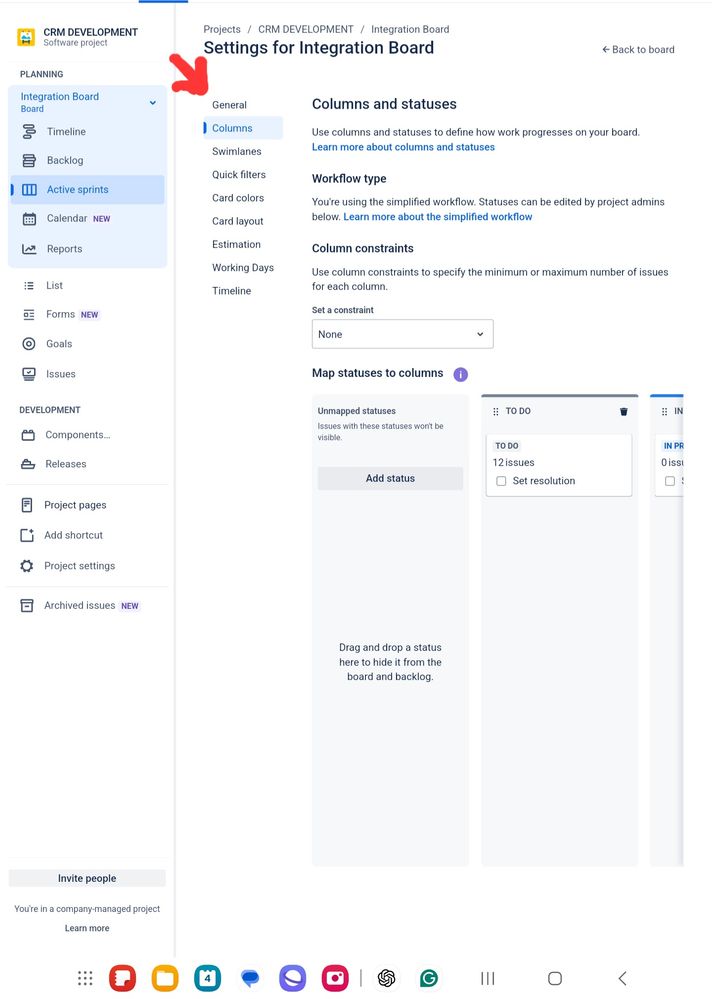
Task: Open the Android app drawer grid icon
Action: tap(85, 978)
